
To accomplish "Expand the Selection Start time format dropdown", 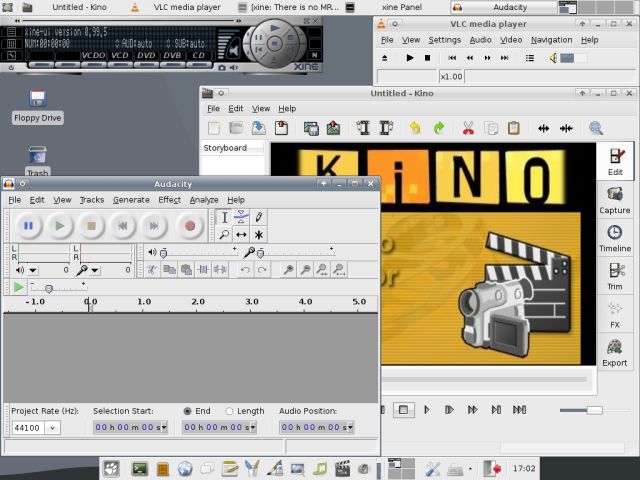I will (x=164, y=428).
